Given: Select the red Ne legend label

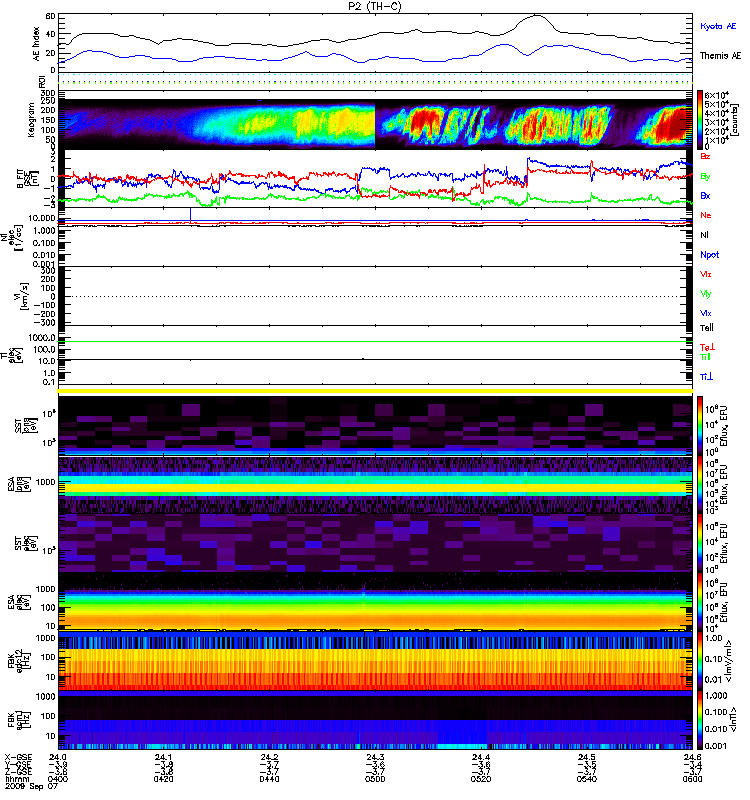Looking at the screenshot, I should pyautogui.click(x=706, y=215).
